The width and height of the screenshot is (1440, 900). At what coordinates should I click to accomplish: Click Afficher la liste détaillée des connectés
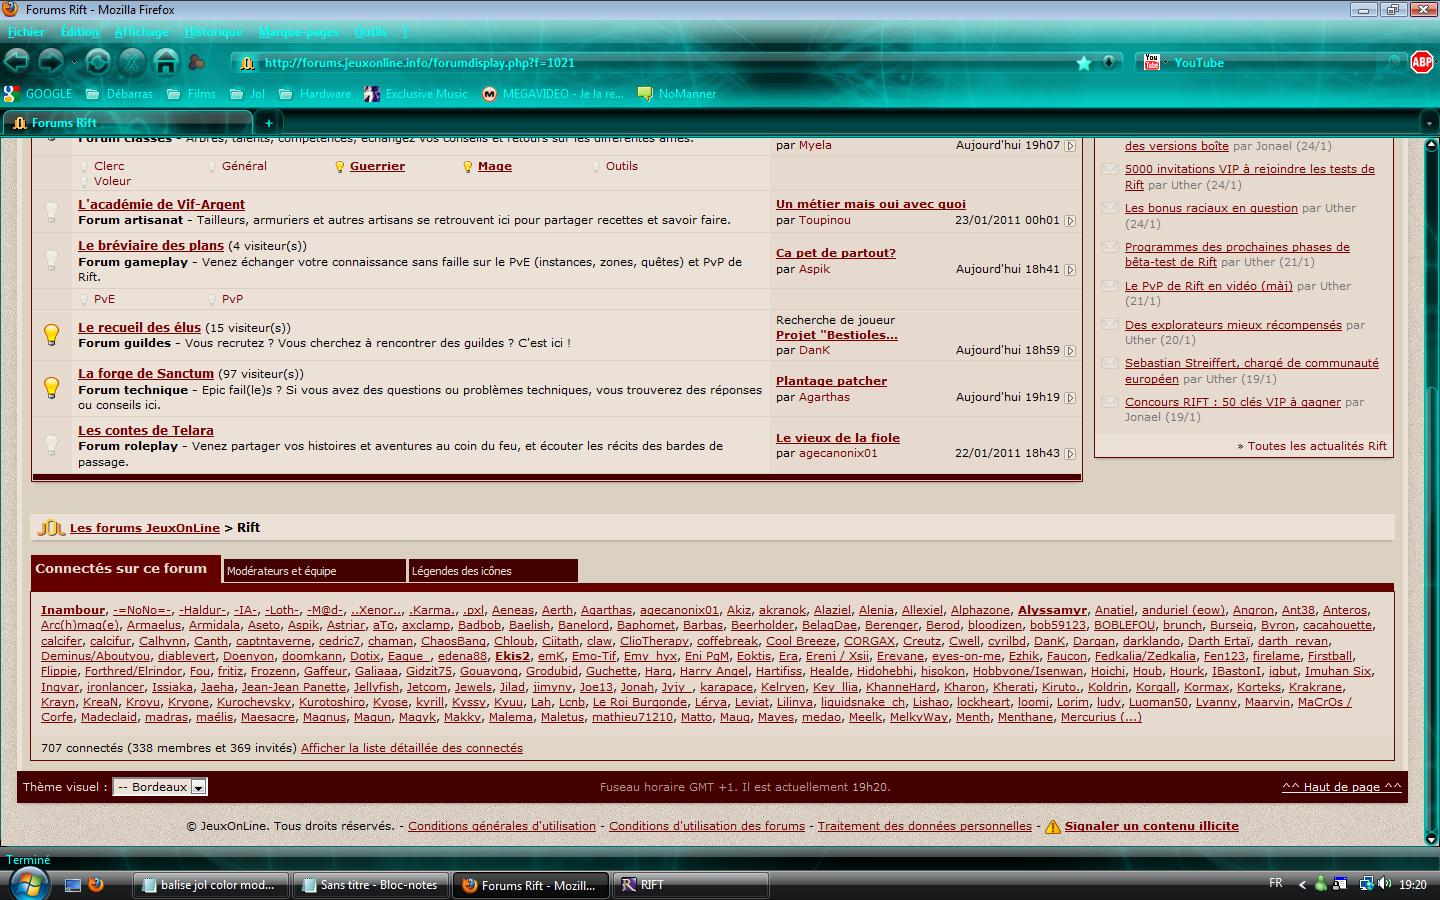412,748
